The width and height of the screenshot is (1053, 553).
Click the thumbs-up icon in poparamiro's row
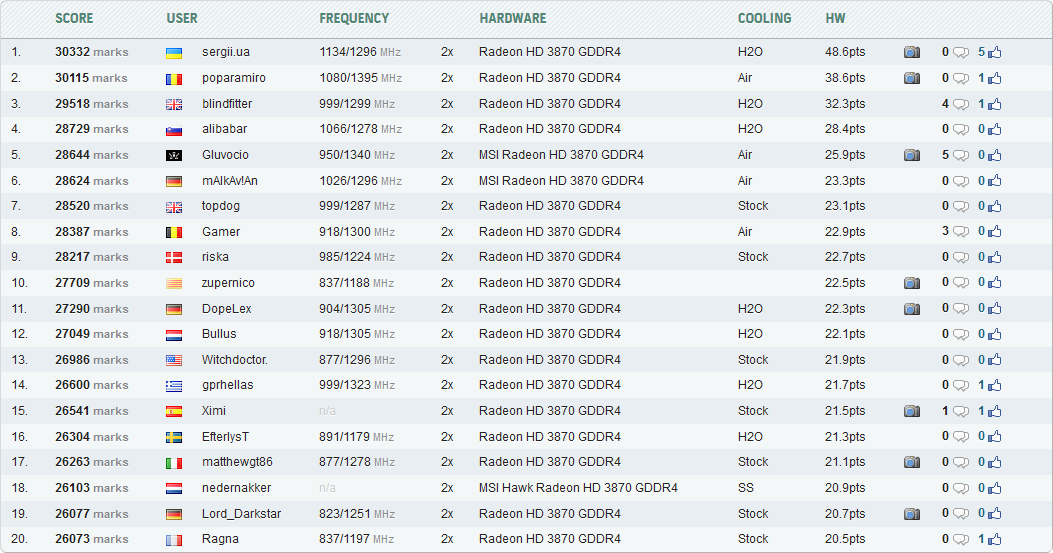tap(995, 78)
